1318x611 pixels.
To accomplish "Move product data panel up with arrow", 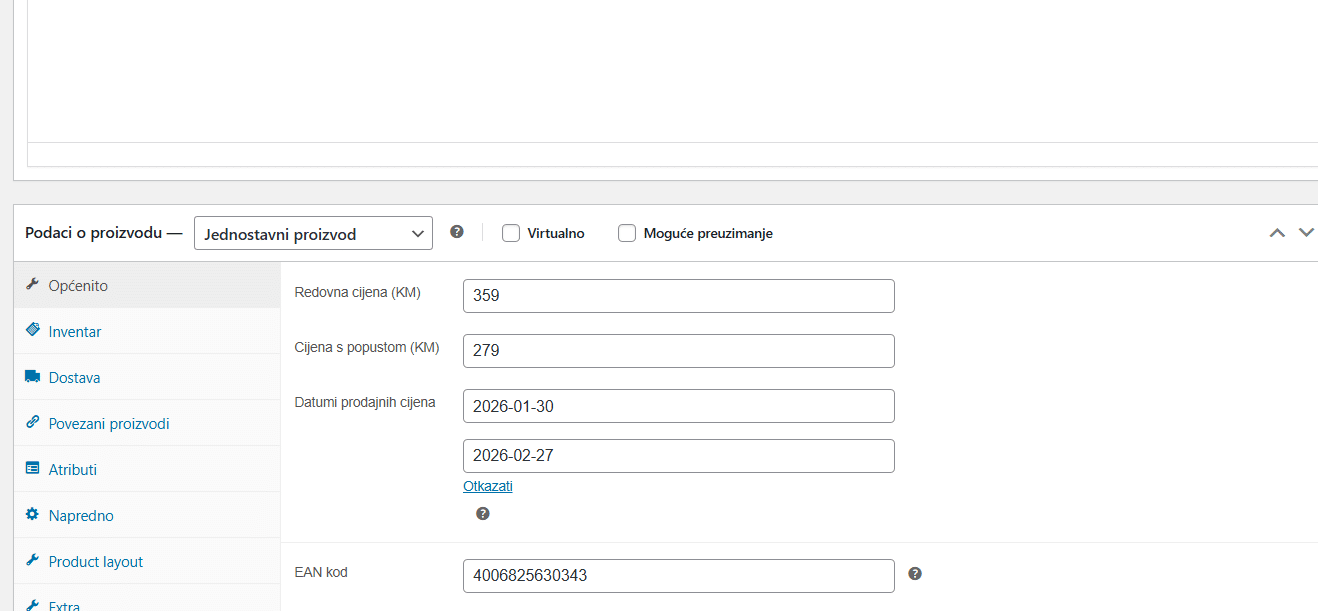I will click(x=1276, y=233).
